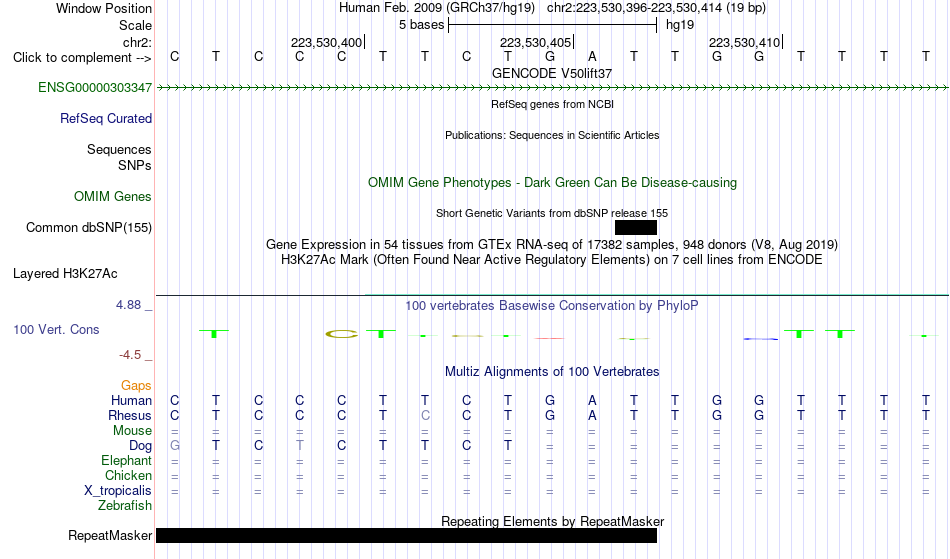
Task: Click the H3K27Ac Mark ENCODE track title
Action: point(551,260)
